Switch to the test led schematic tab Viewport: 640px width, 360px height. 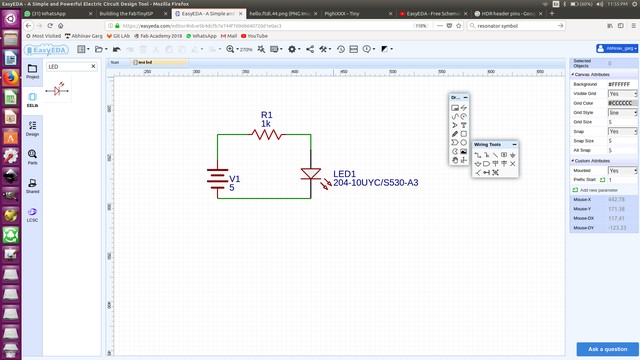[x=159, y=62]
